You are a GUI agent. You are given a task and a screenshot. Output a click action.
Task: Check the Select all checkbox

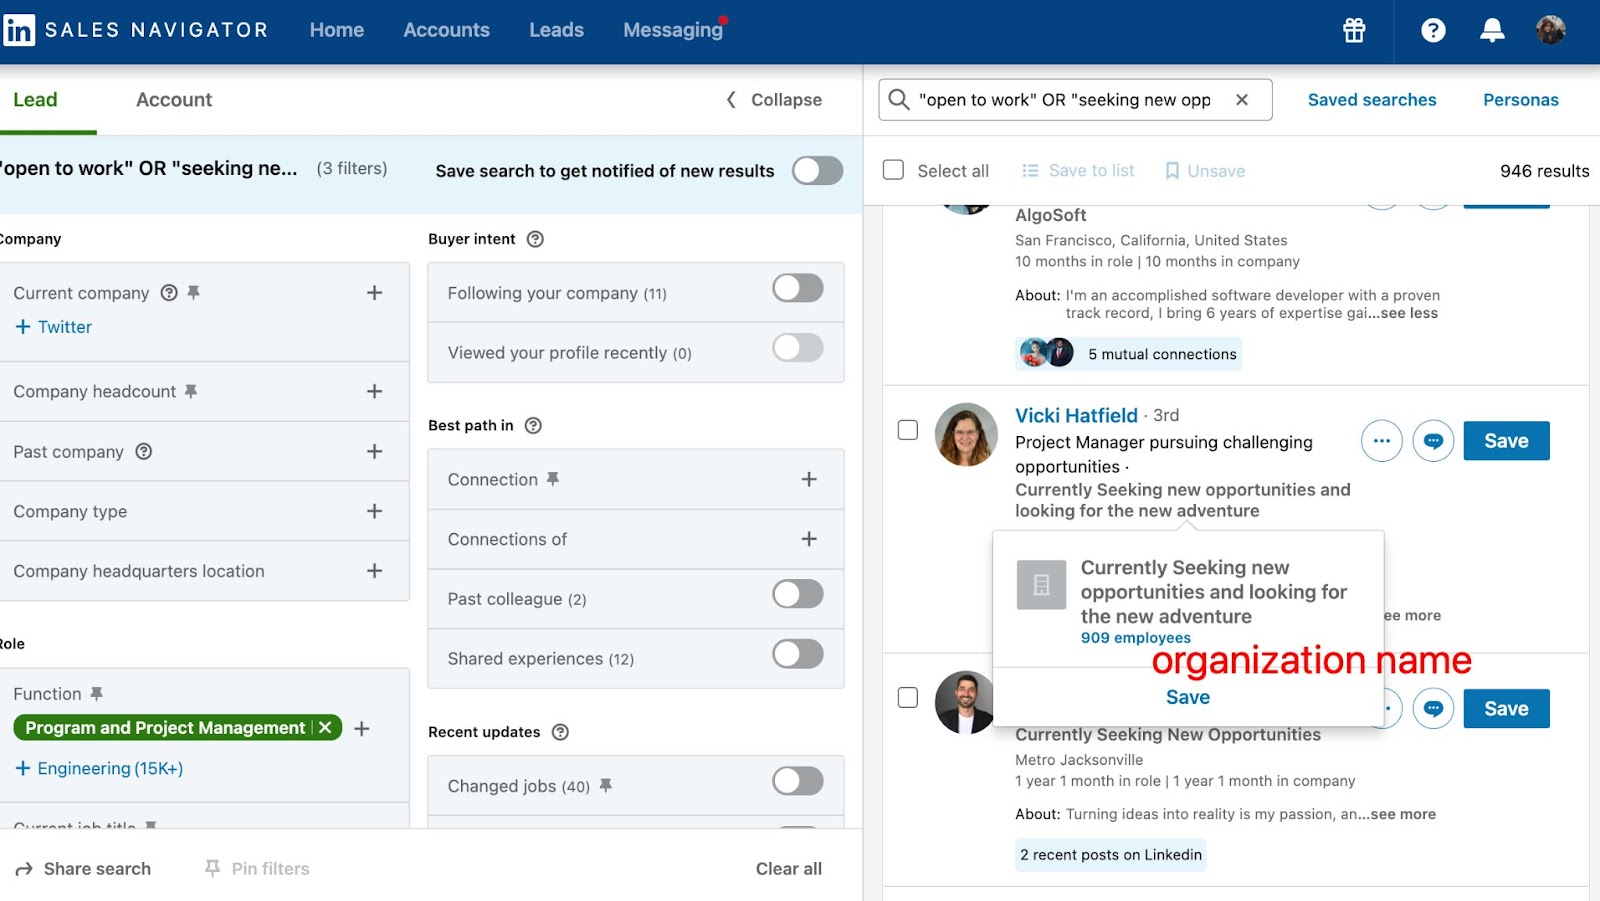tap(893, 170)
